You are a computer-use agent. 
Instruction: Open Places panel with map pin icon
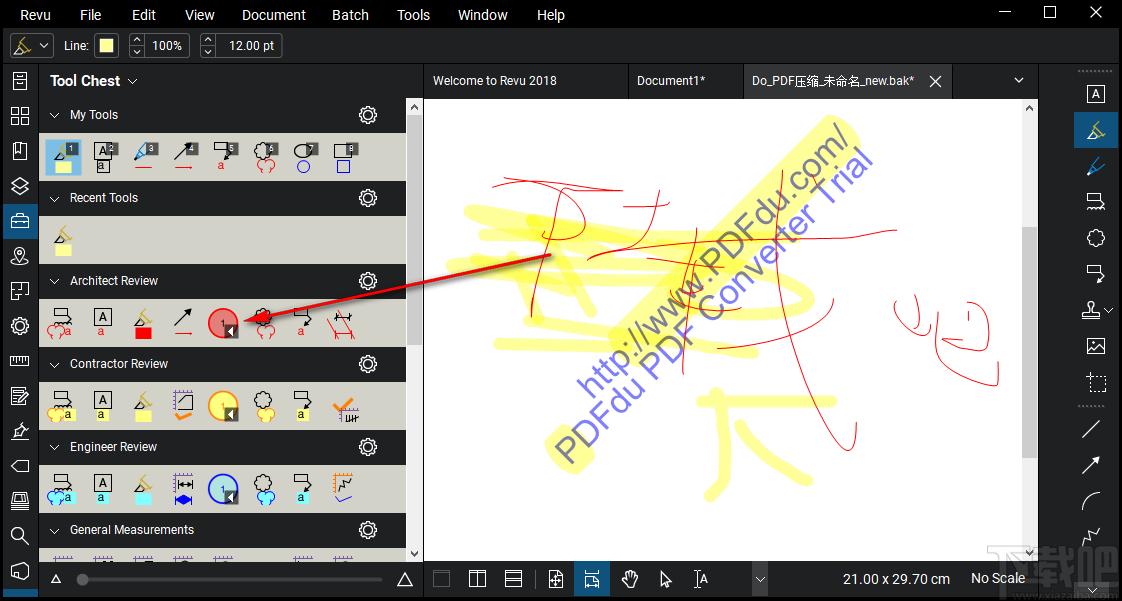pyautogui.click(x=20, y=256)
